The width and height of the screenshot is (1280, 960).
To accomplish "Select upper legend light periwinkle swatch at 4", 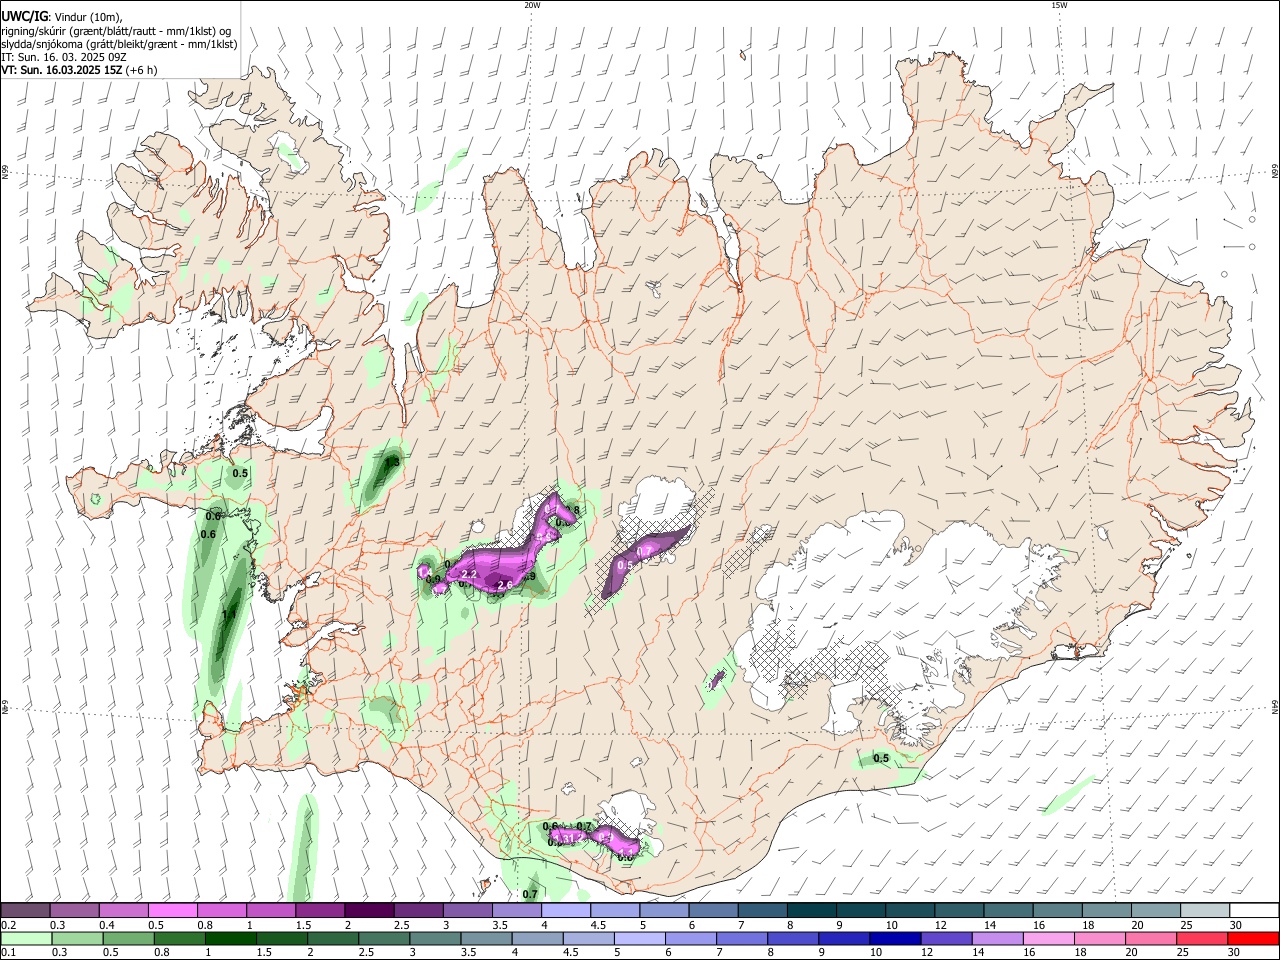I will [x=565, y=910].
